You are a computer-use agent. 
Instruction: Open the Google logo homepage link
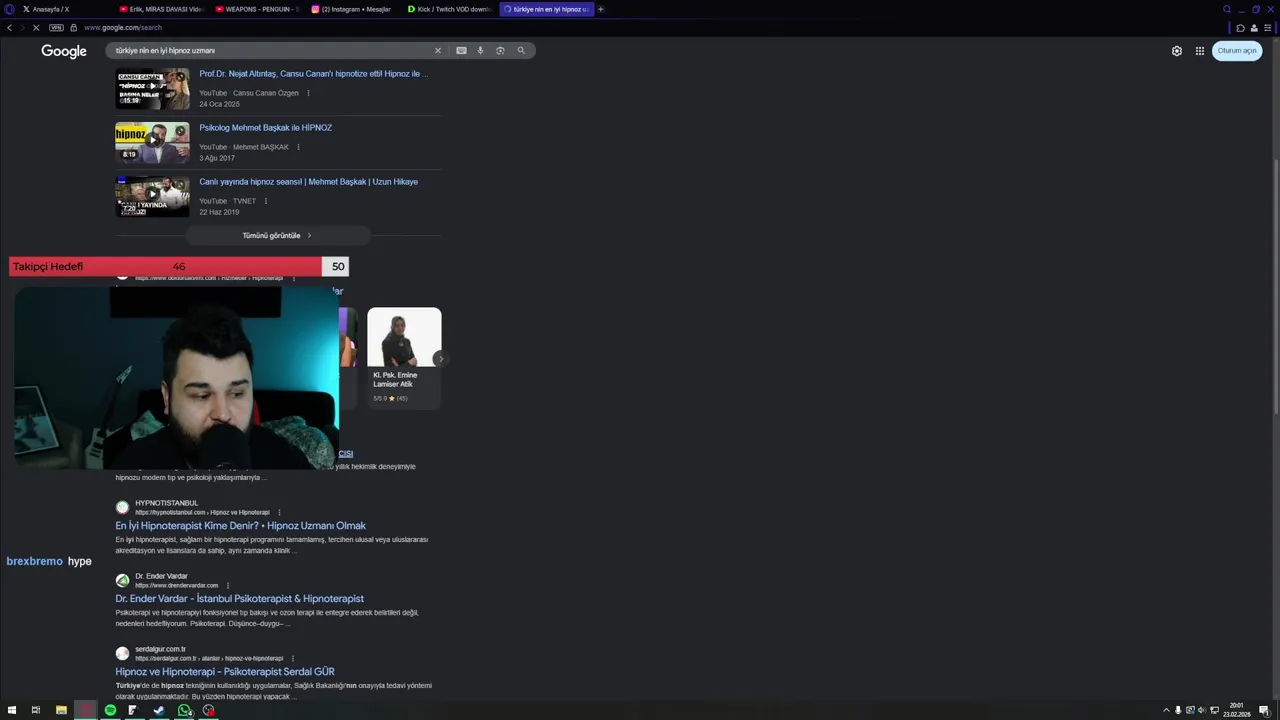click(64, 51)
